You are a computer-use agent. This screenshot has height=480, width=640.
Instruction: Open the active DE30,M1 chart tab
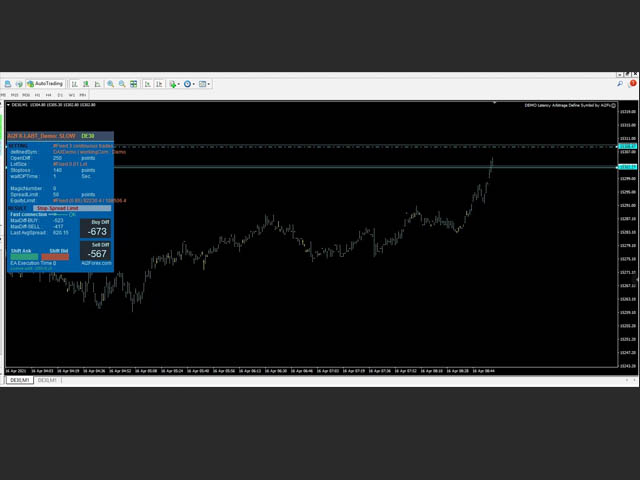click(20, 380)
